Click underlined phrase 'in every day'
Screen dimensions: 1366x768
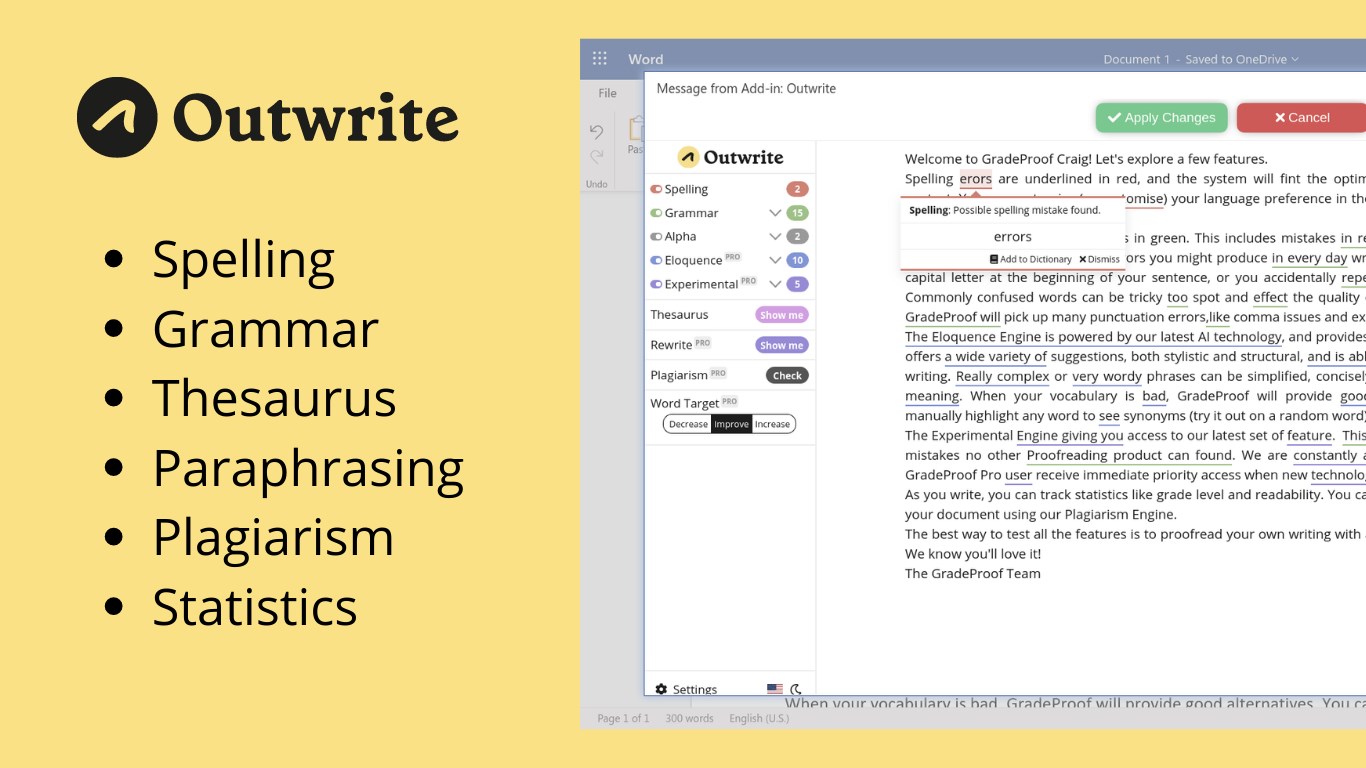point(1309,258)
